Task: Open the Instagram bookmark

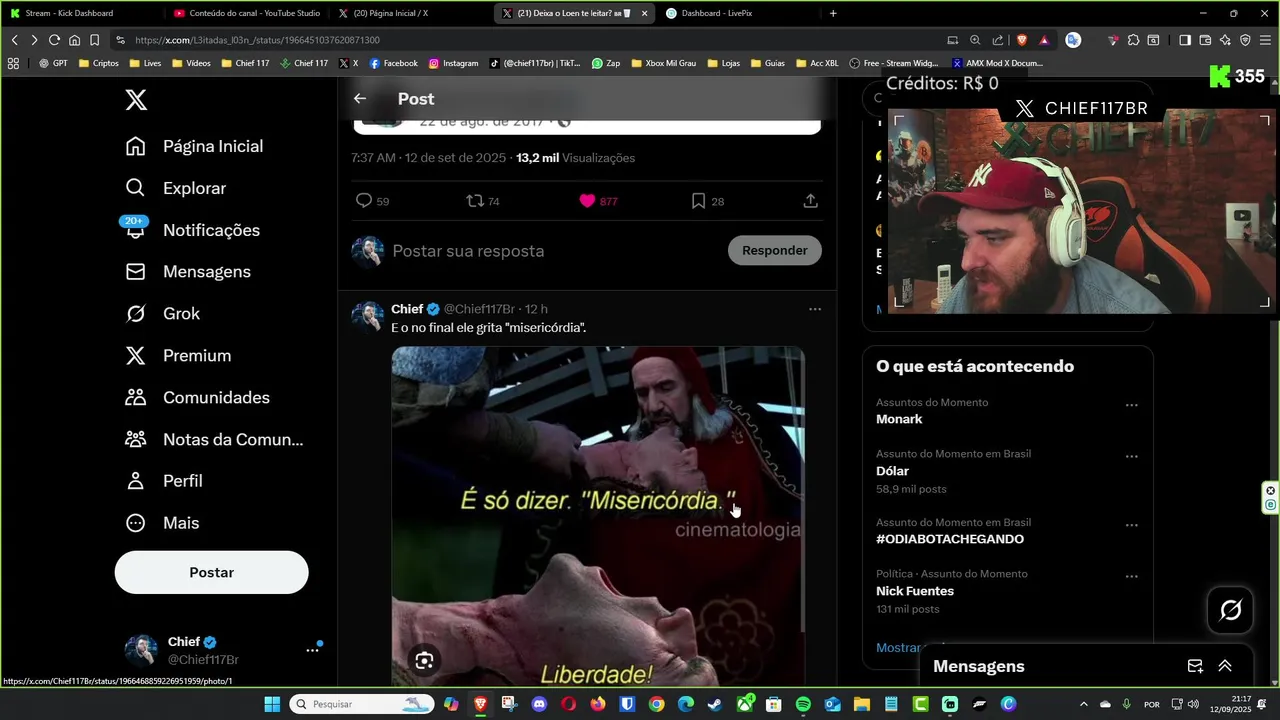Action: point(453,63)
